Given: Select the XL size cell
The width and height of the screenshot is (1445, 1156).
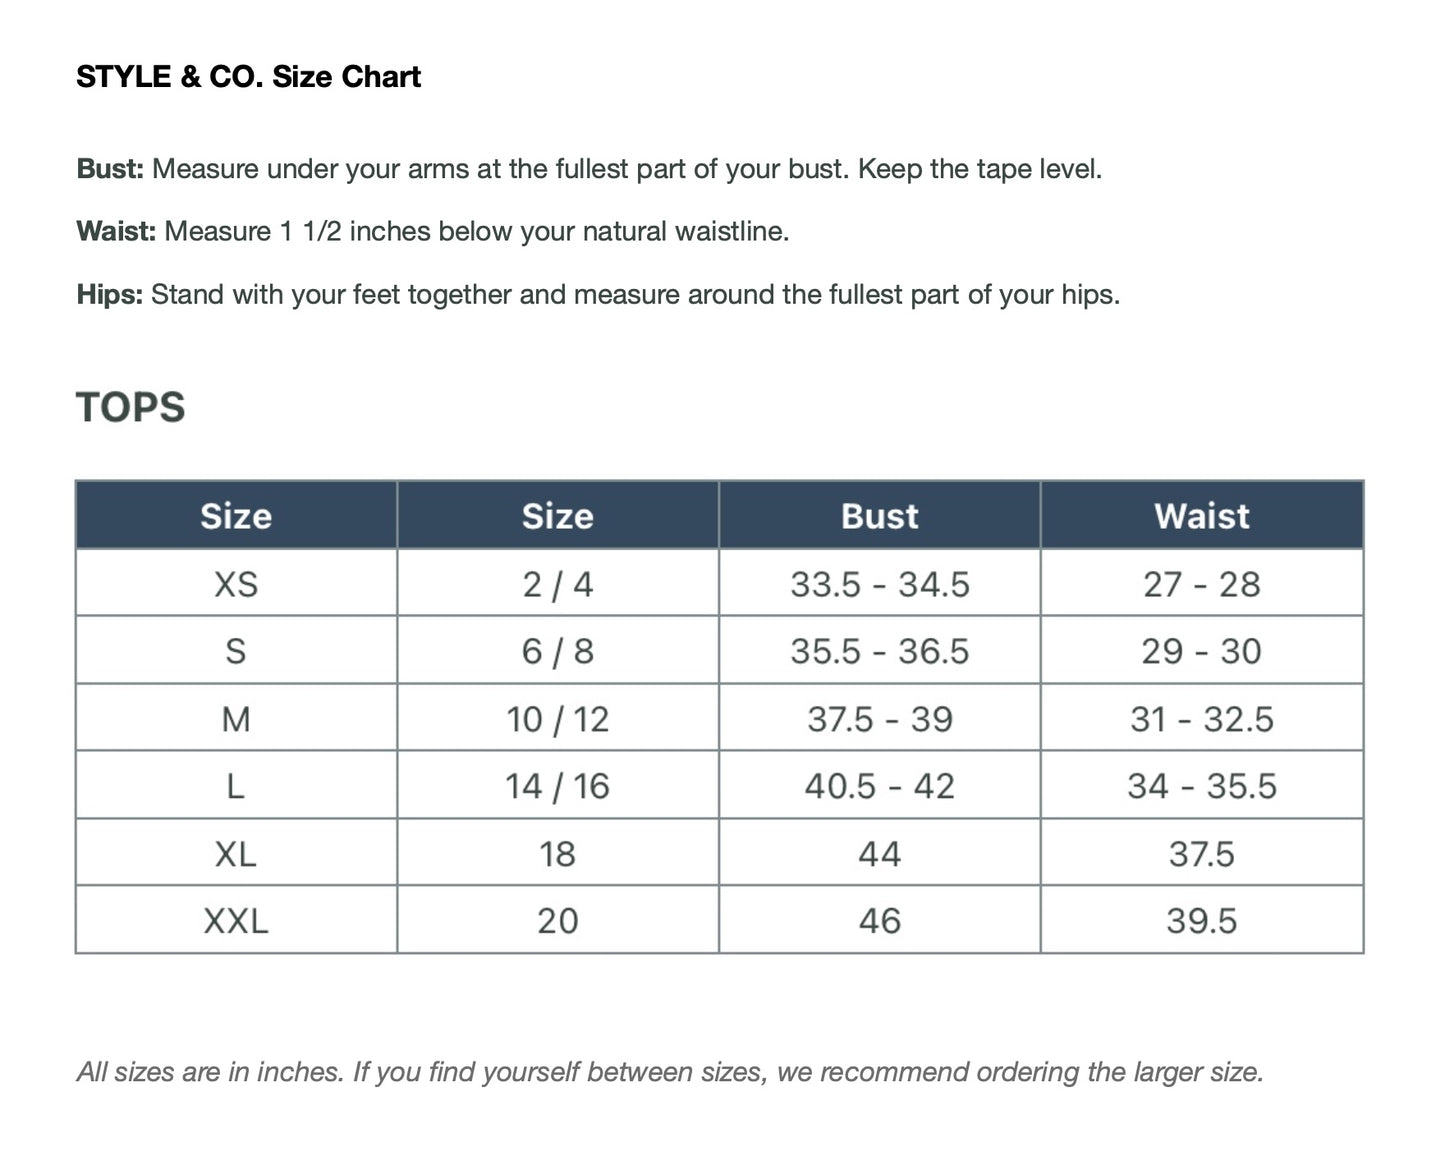Looking at the screenshot, I should click(x=236, y=854).
